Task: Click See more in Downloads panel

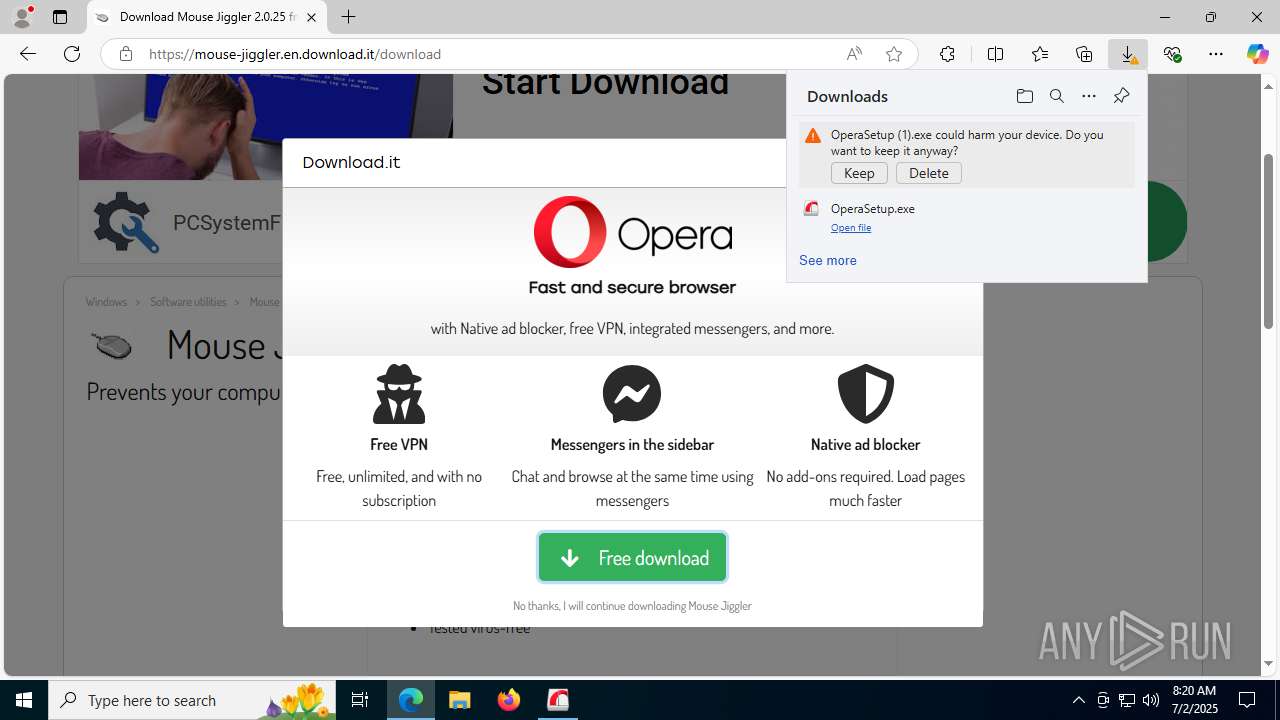Action: click(827, 260)
